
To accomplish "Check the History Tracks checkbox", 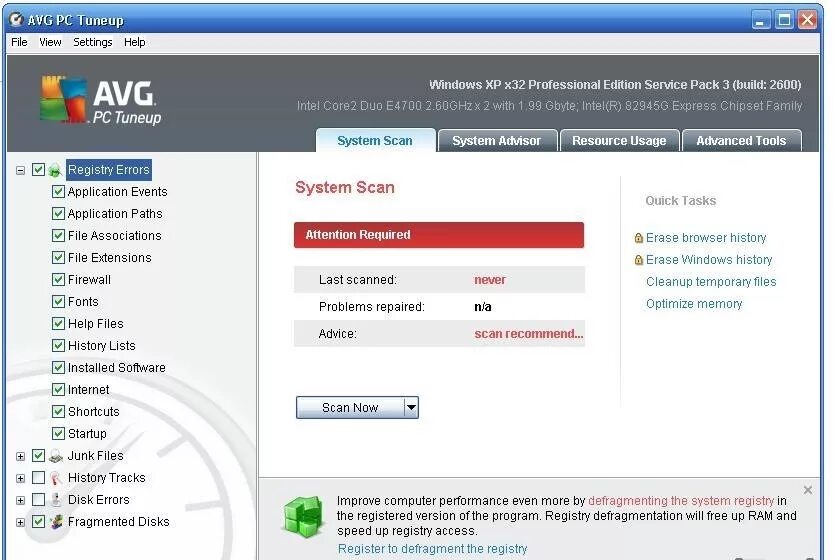I will (x=38, y=478).
